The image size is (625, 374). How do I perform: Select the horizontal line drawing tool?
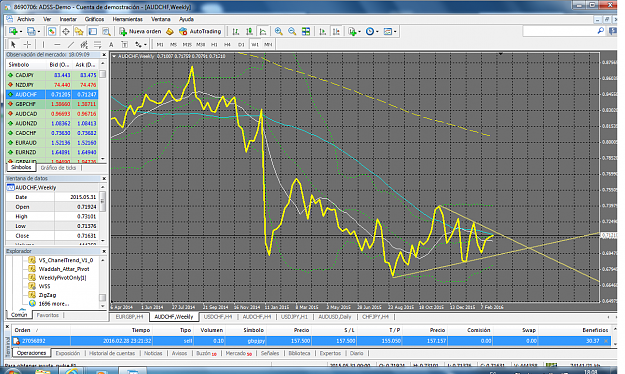(57, 44)
